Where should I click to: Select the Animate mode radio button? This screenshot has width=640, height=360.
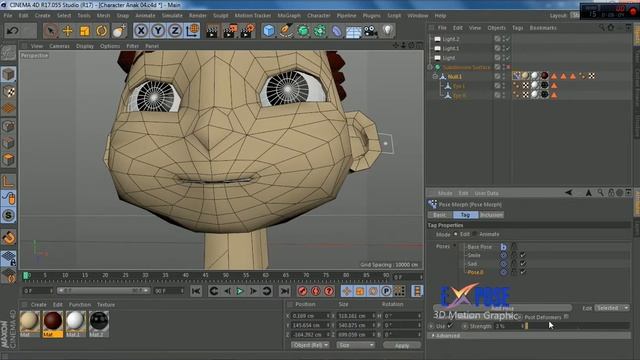475,234
